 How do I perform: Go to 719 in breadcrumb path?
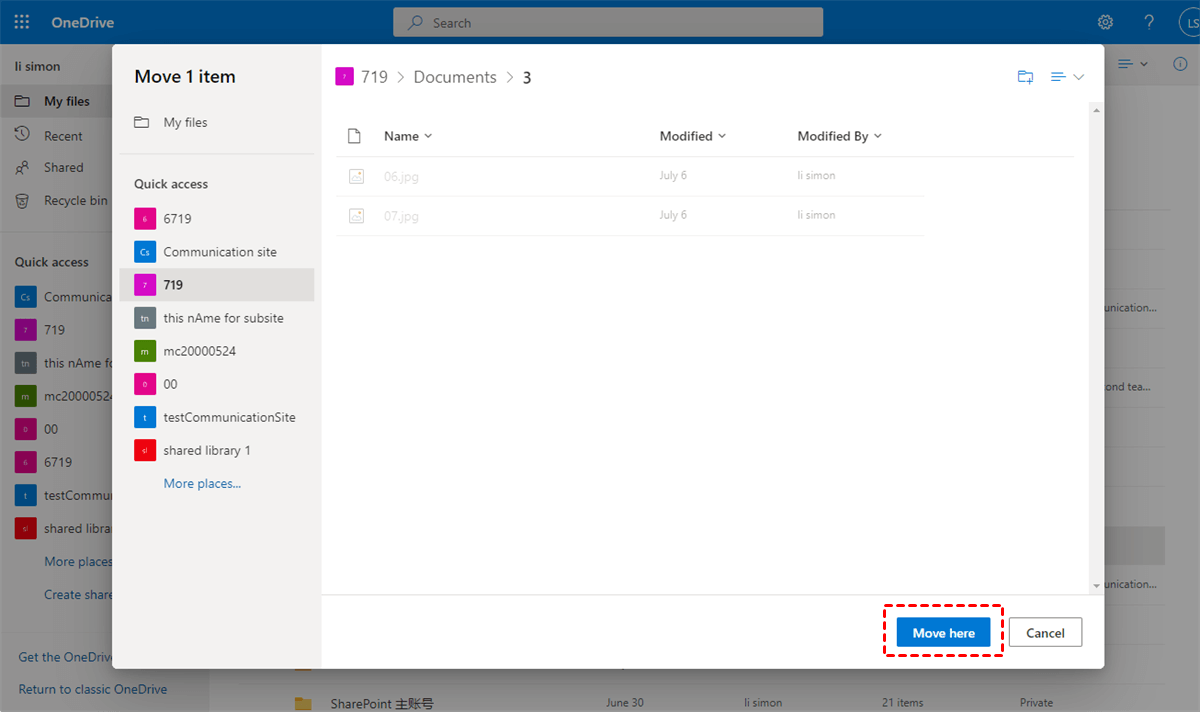click(373, 77)
